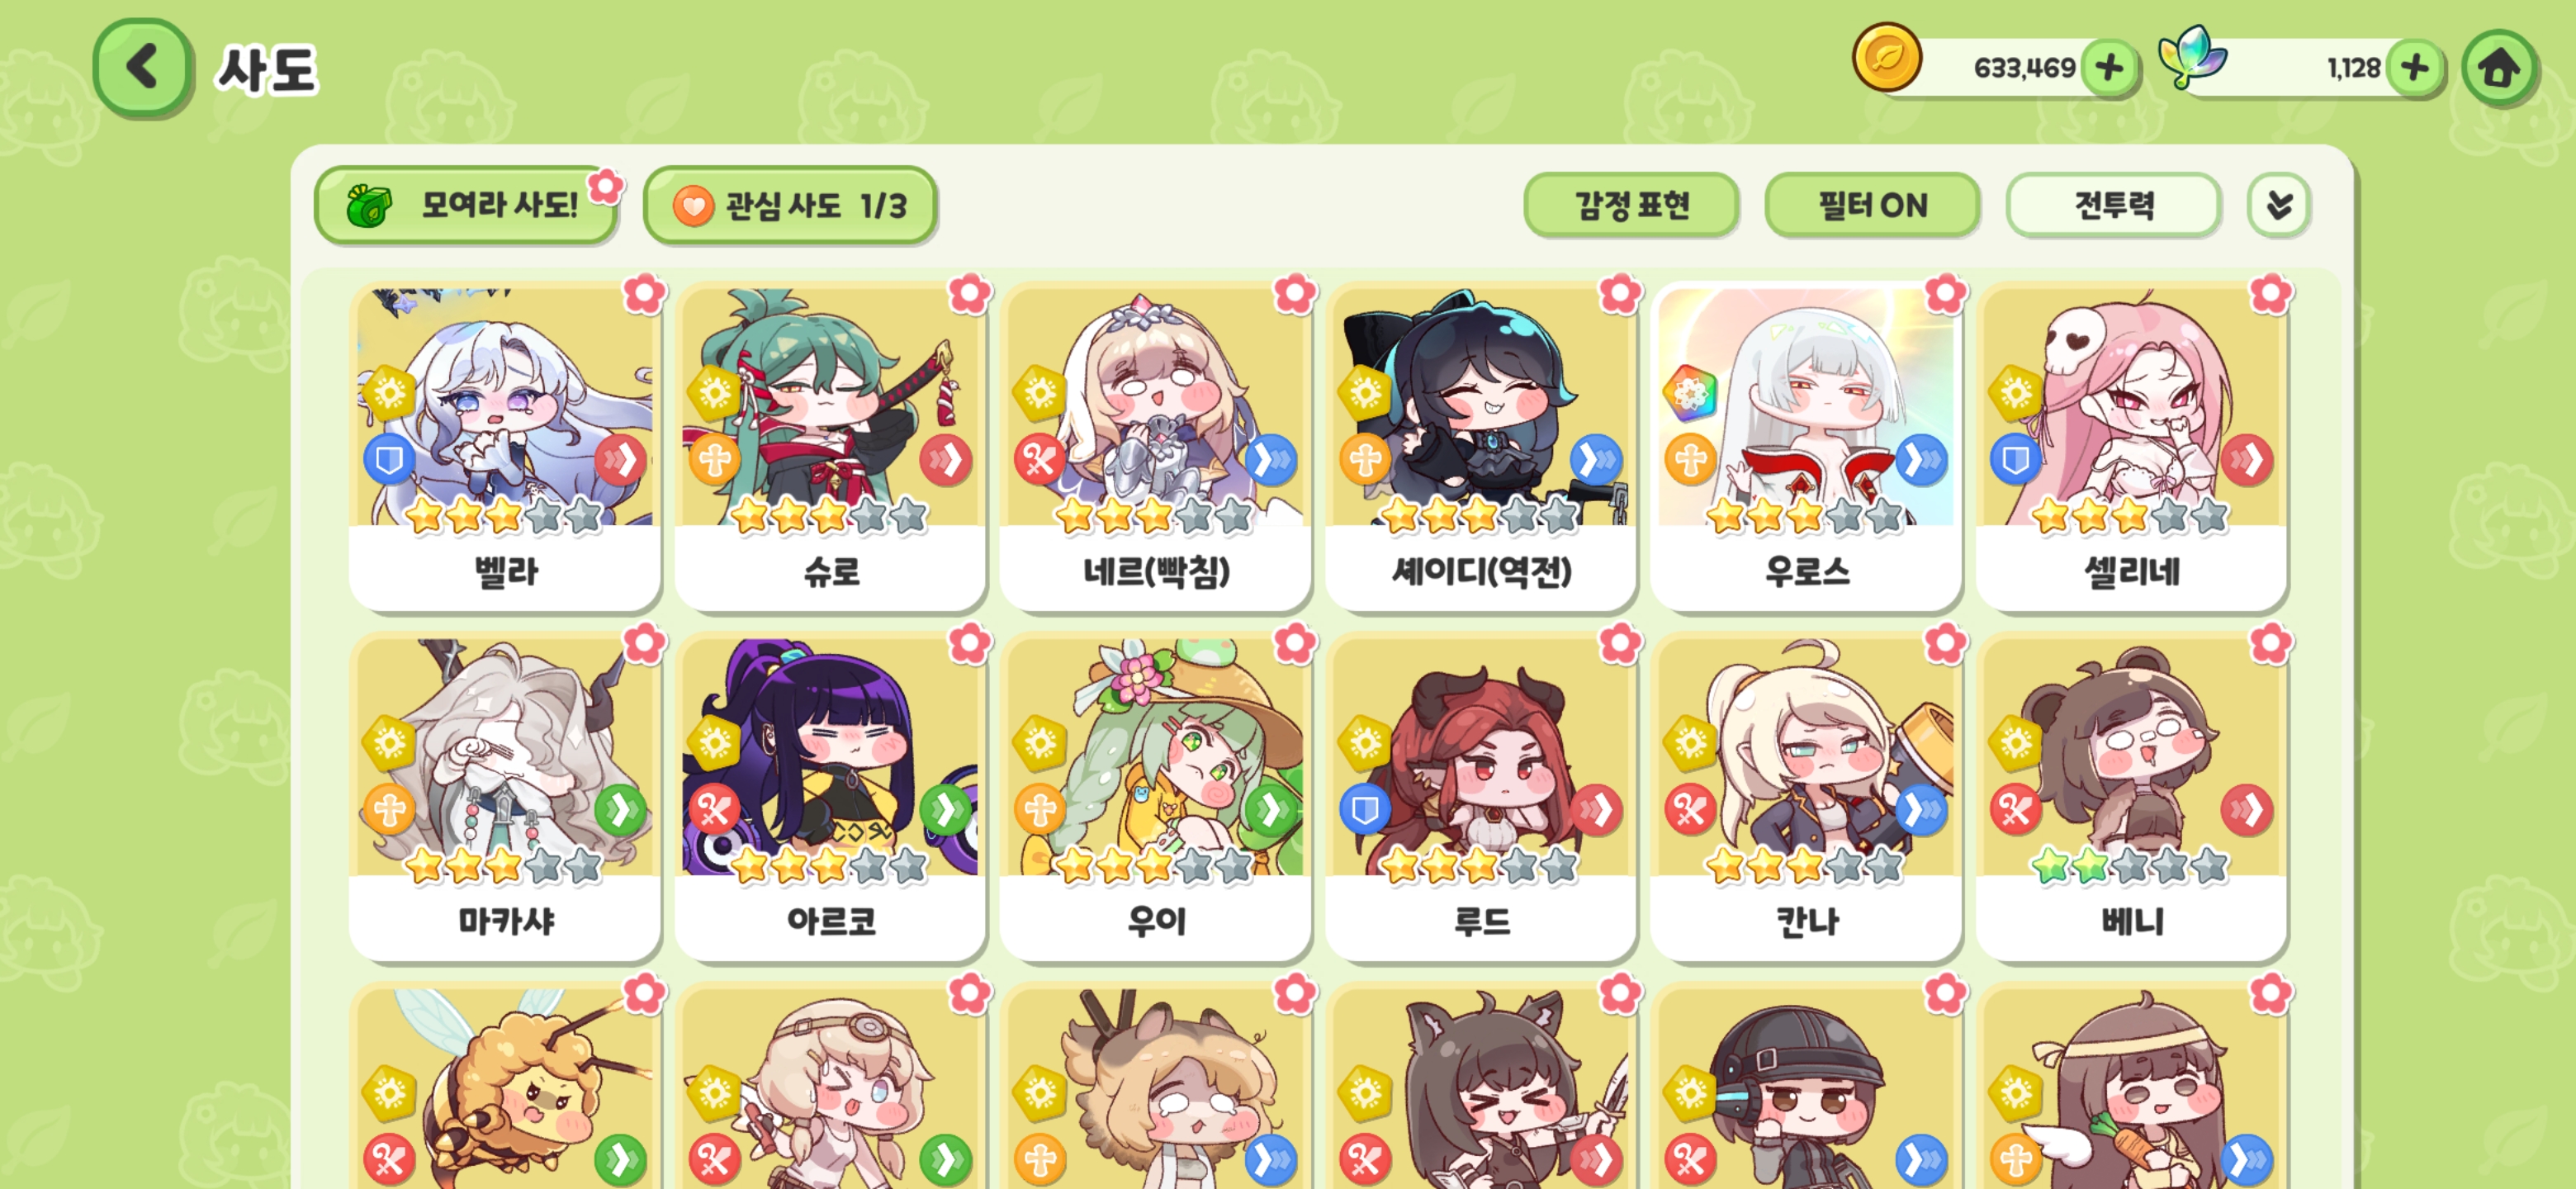Click the rainbow element icon on 우로스 card
This screenshot has height=1189, width=2576.
1689,393
